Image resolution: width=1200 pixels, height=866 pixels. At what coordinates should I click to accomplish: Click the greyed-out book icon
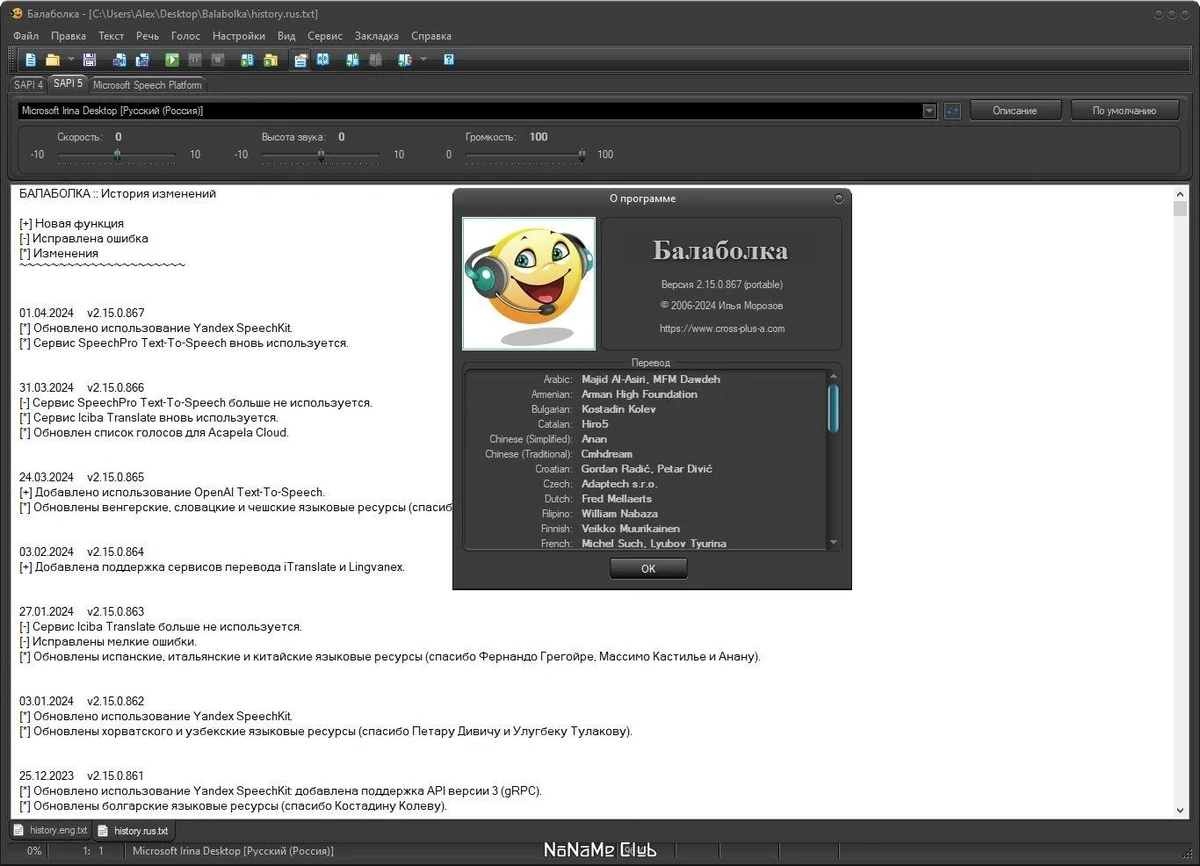374,60
